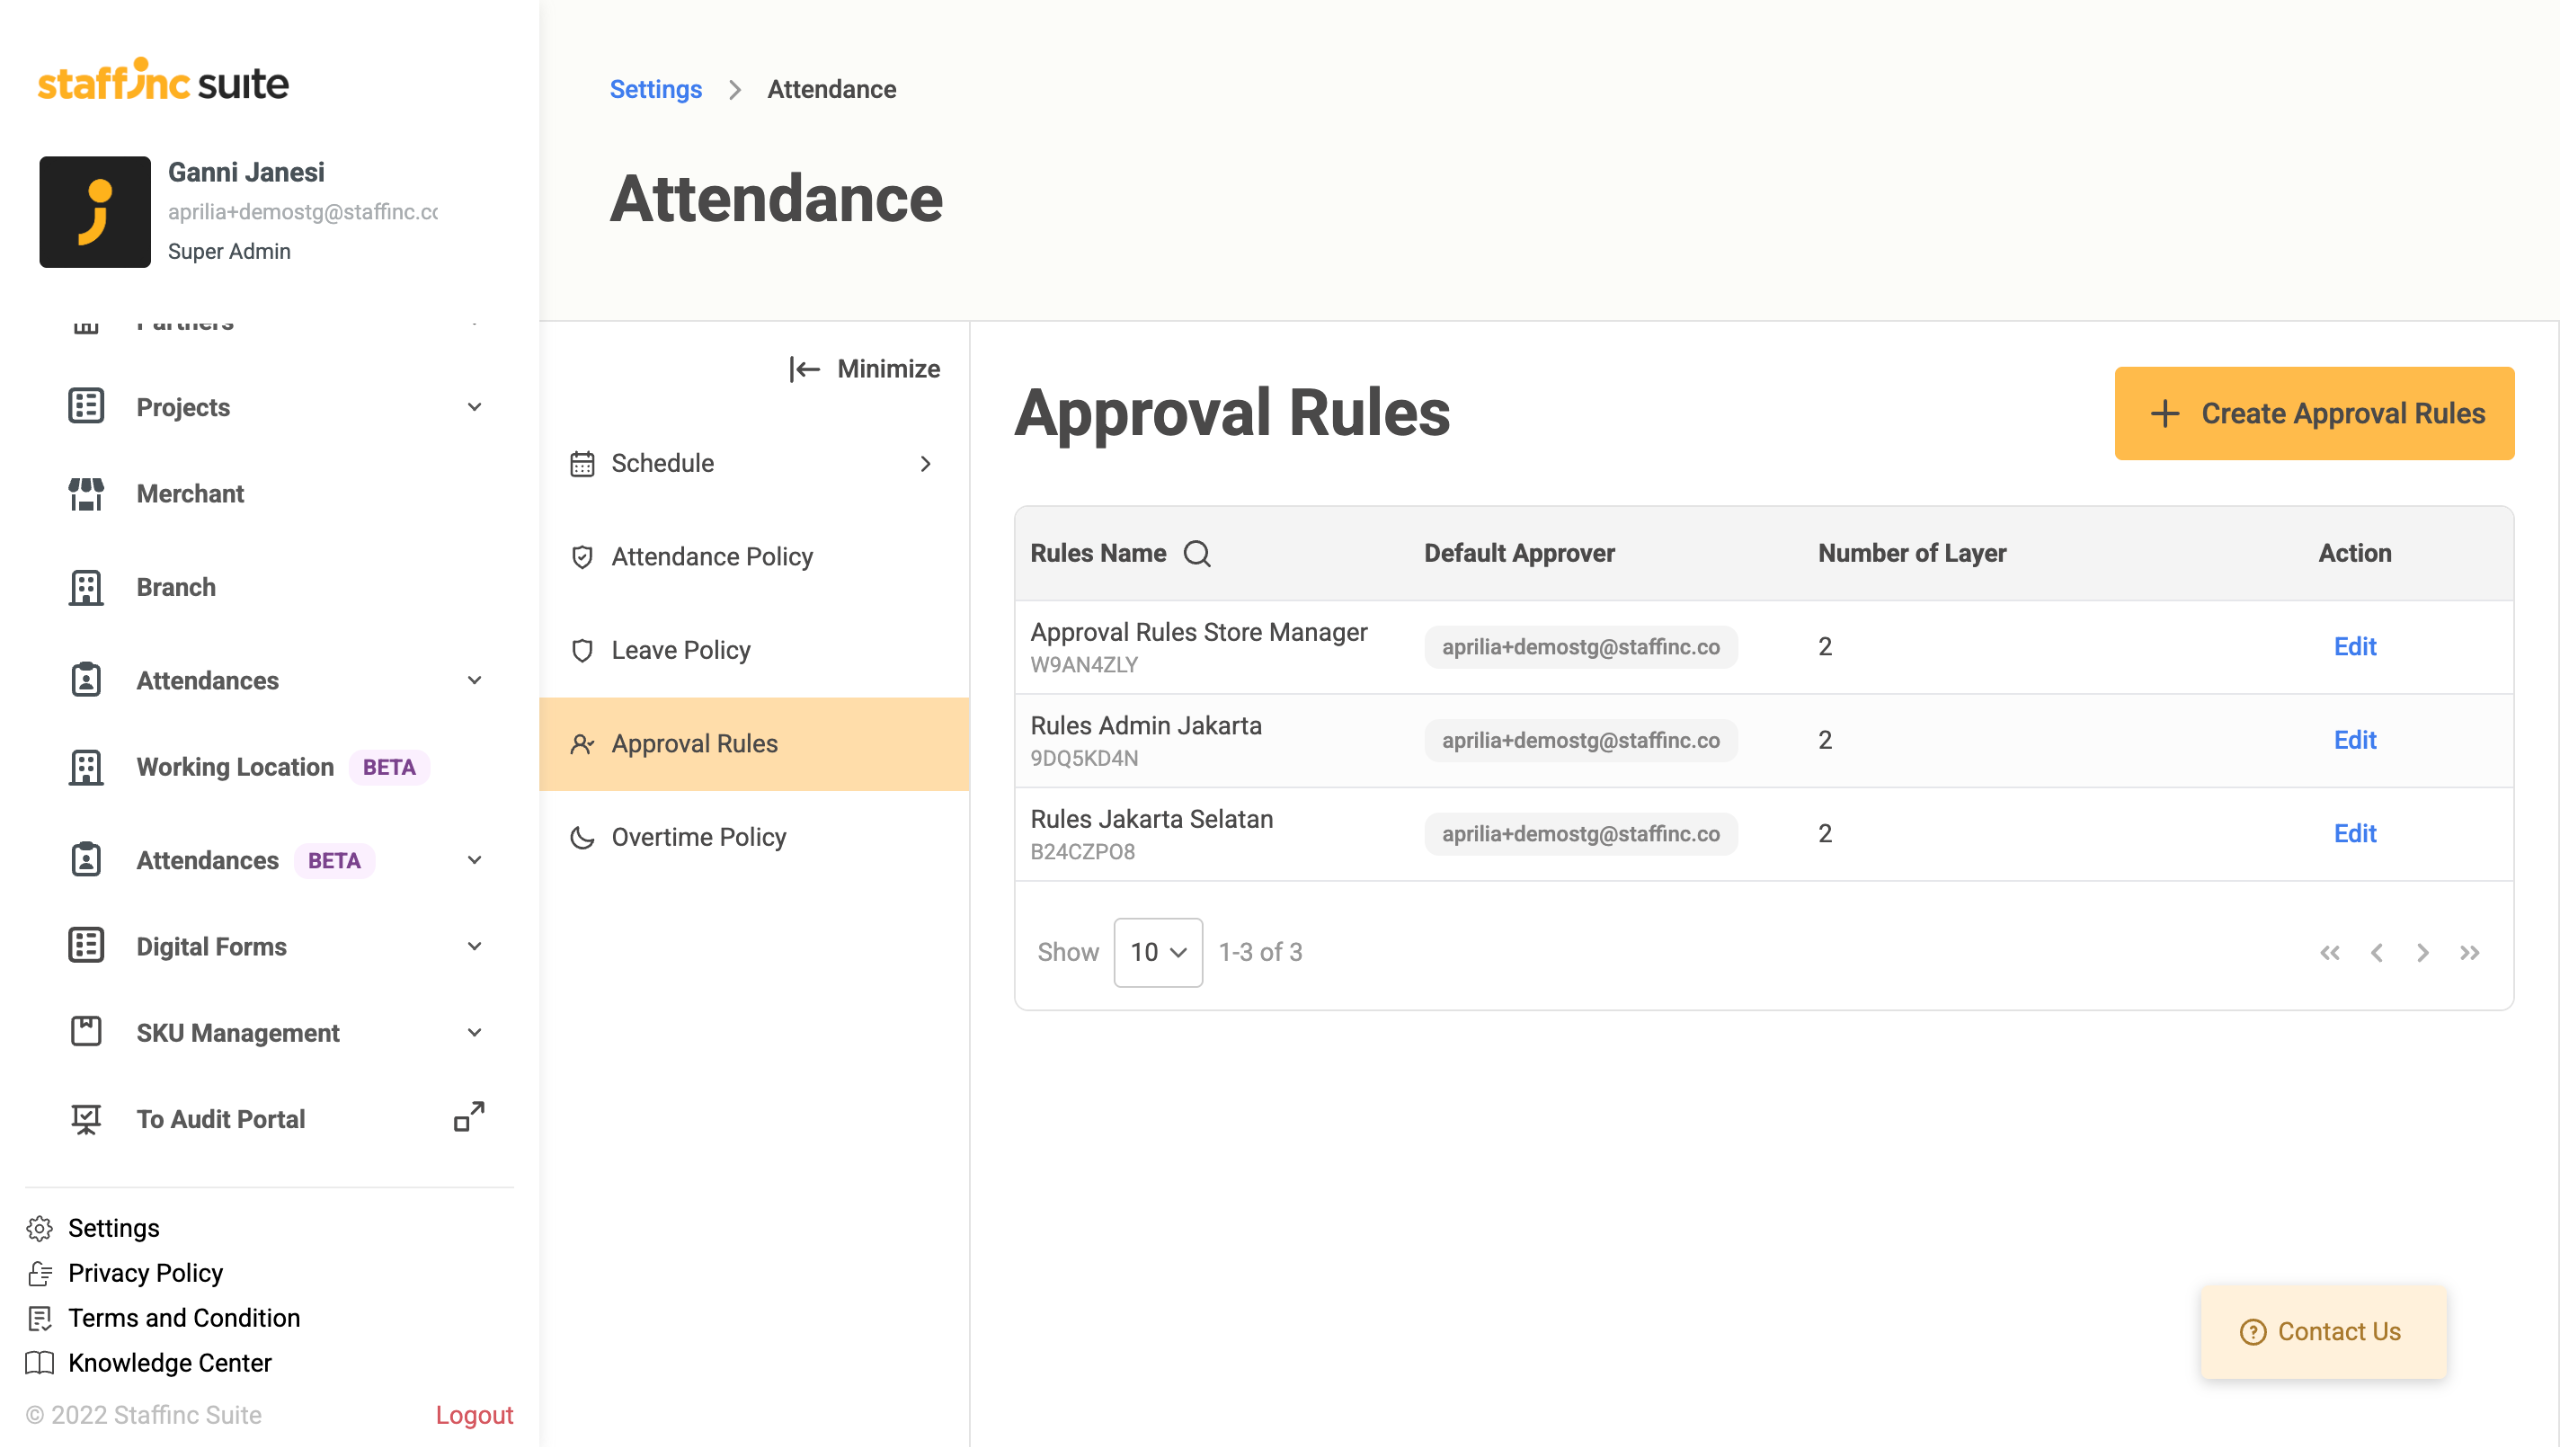
Task: Go to next page arrow
Action: pos(2422,953)
